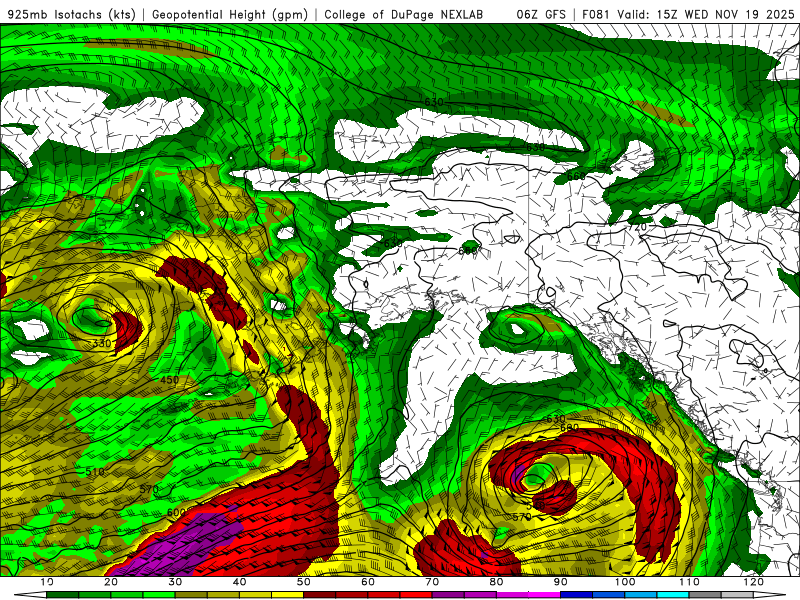Click the '330' contour label
800x600 pixels.
(x=102, y=343)
